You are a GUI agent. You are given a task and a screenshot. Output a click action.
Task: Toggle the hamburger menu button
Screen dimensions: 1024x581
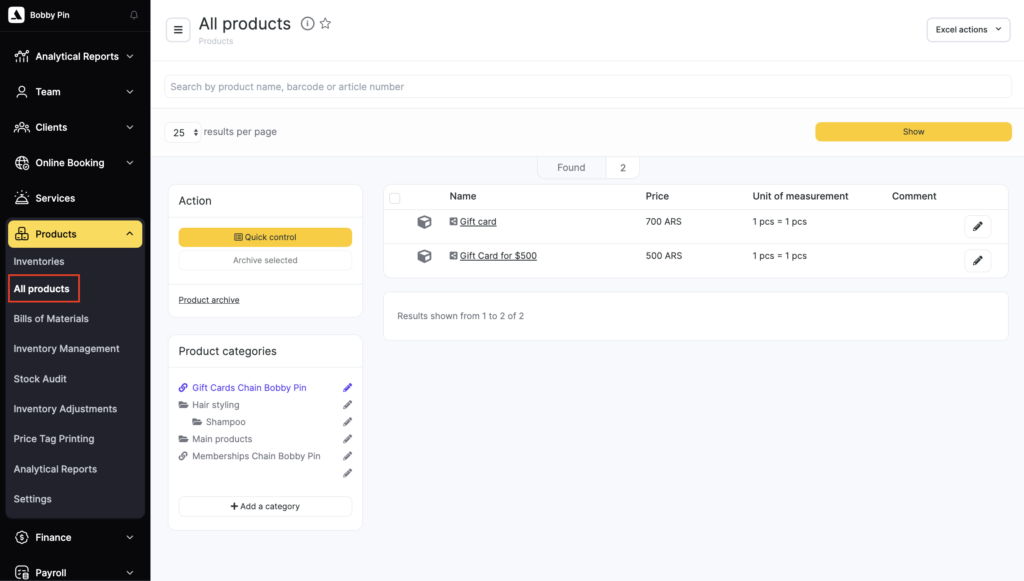pyautogui.click(x=178, y=30)
